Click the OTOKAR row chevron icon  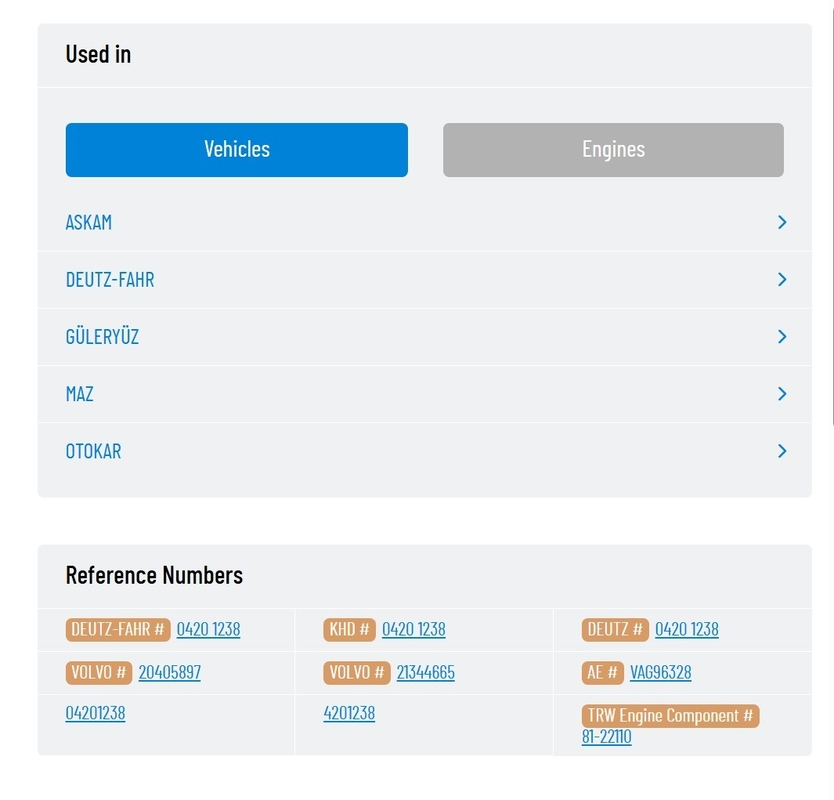click(x=782, y=451)
